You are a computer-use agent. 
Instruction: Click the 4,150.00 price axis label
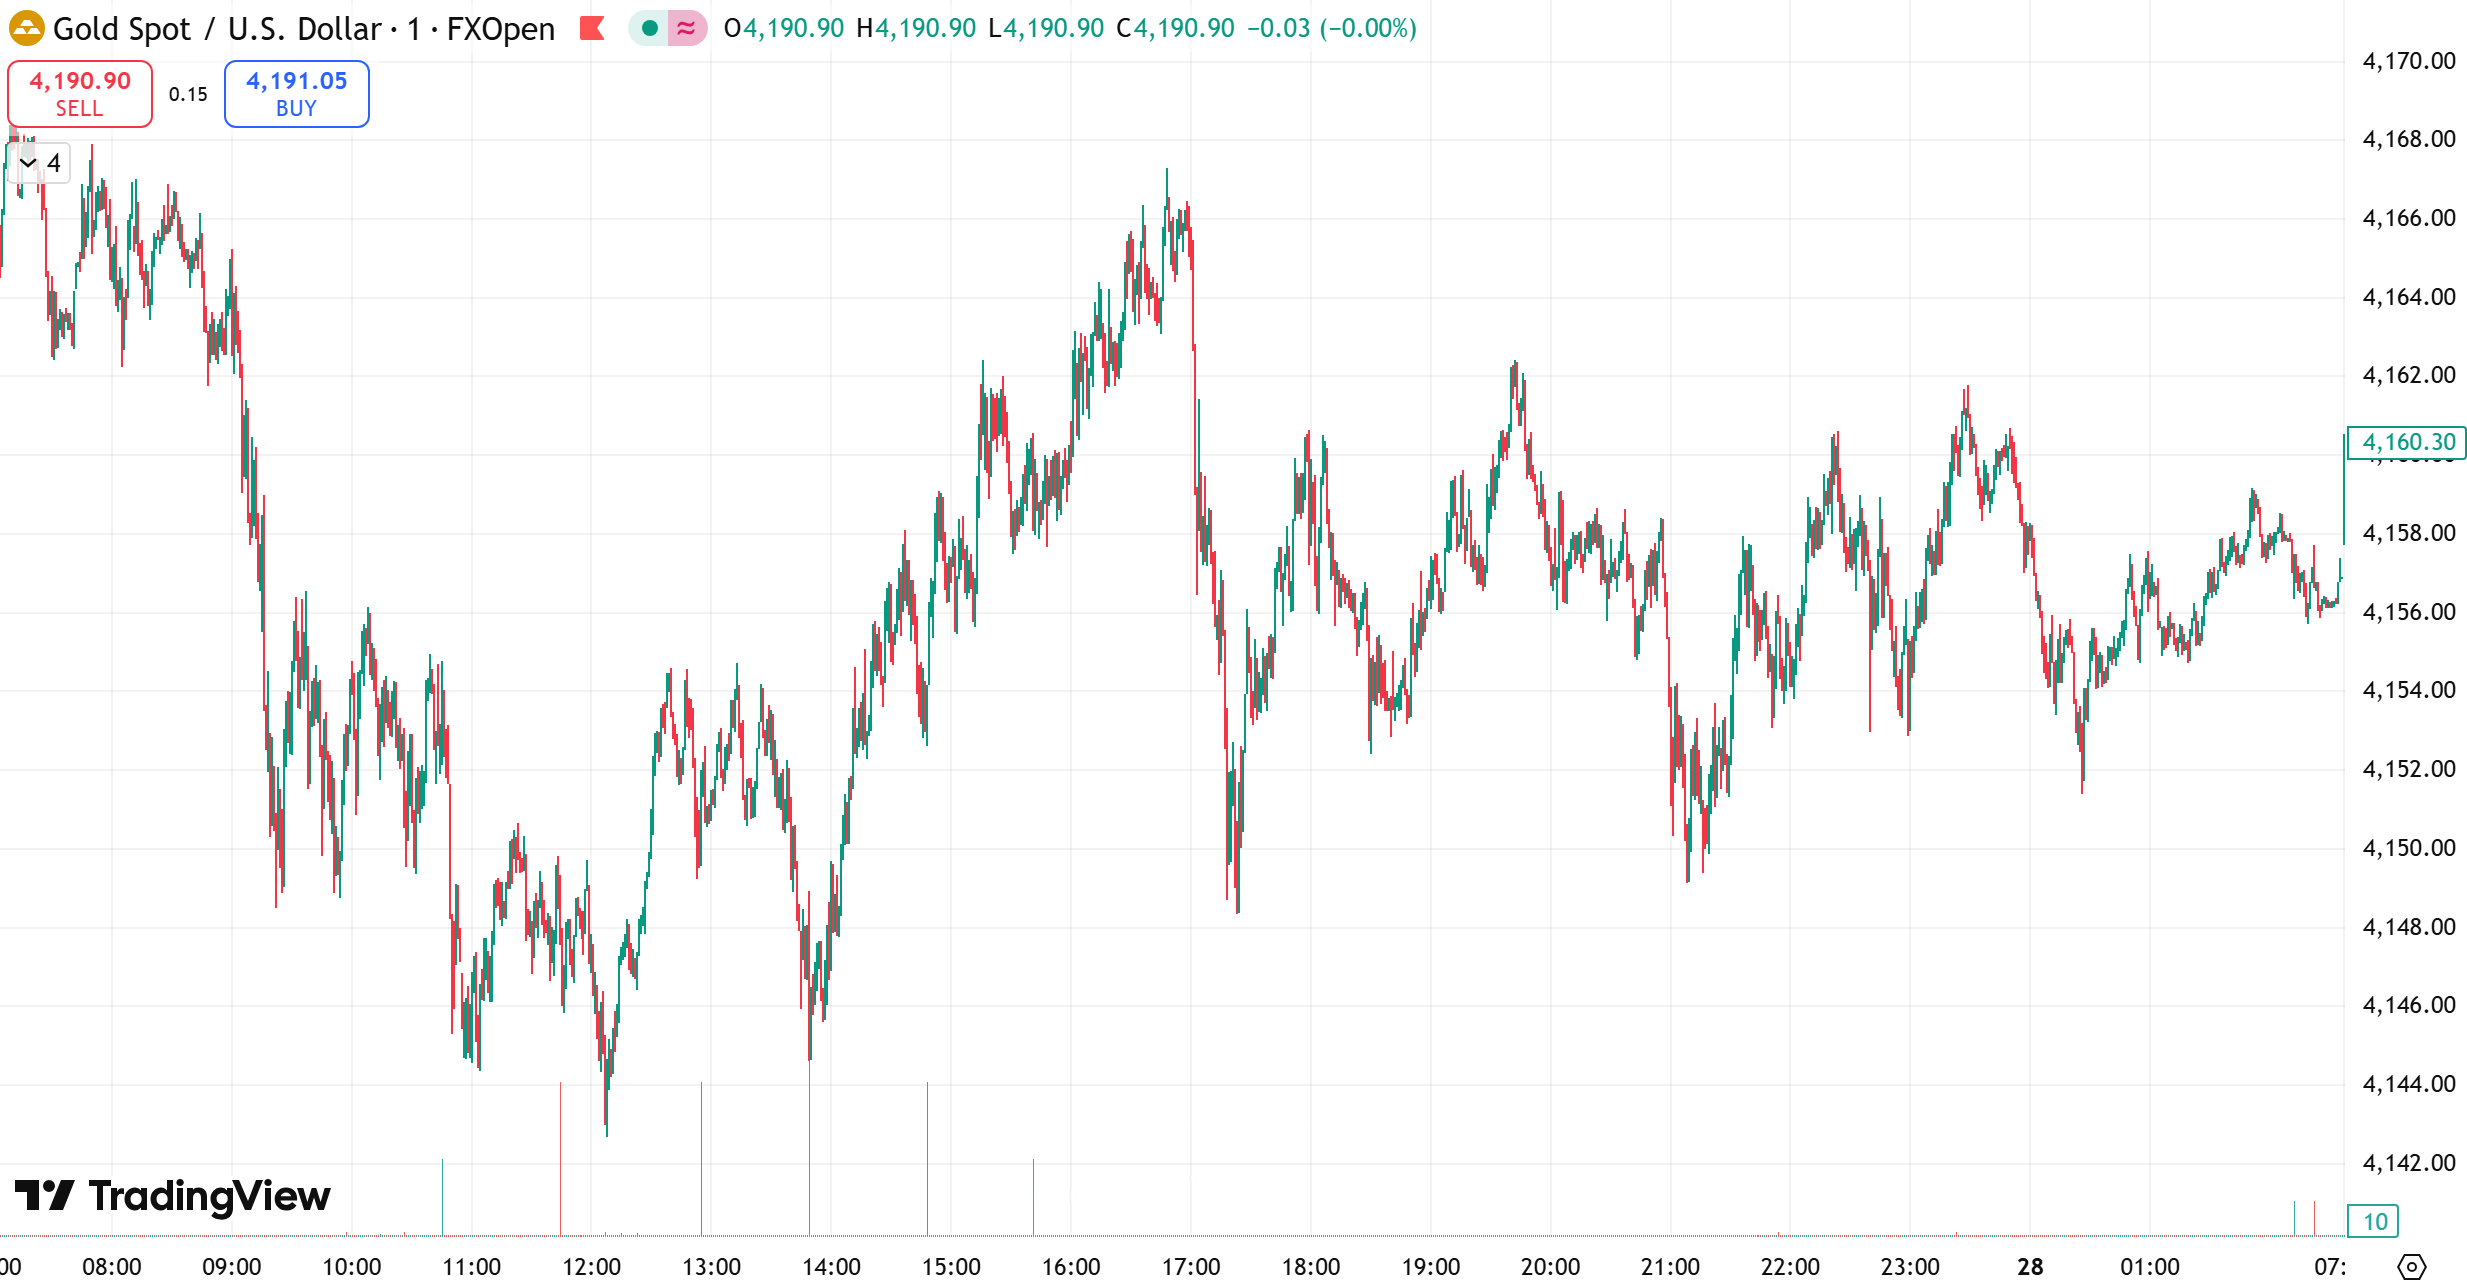(2410, 847)
